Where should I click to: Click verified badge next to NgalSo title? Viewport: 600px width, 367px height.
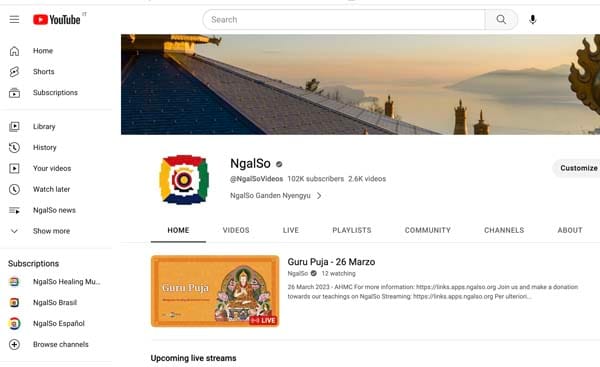pyautogui.click(x=279, y=164)
